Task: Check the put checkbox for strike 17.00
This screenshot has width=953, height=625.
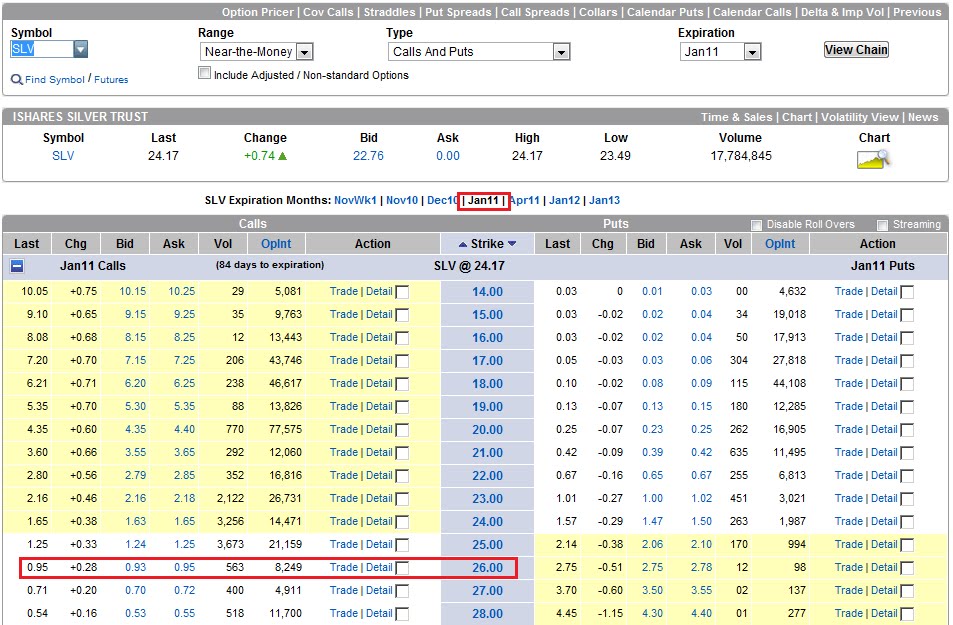Action: coord(907,361)
